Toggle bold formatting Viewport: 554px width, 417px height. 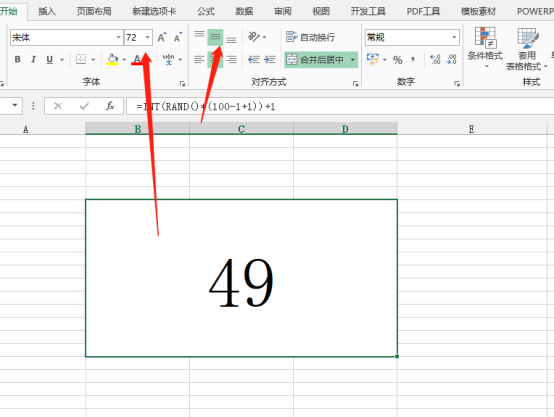(x=17, y=59)
